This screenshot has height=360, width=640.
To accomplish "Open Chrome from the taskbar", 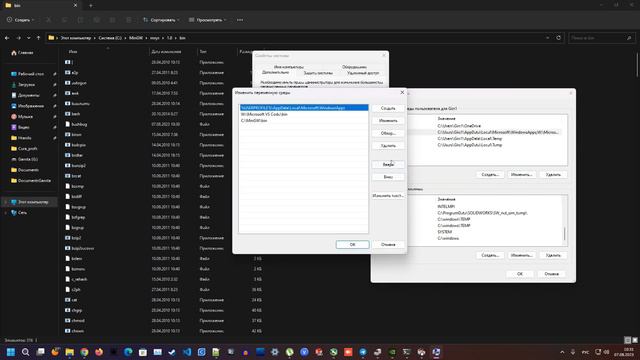I will click(x=84, y=352).
